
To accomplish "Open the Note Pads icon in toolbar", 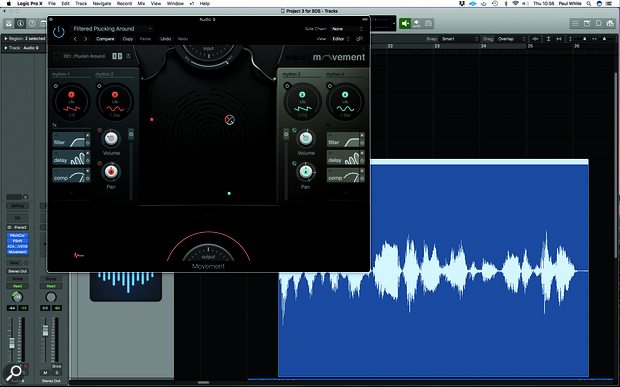I will (587, 24).
